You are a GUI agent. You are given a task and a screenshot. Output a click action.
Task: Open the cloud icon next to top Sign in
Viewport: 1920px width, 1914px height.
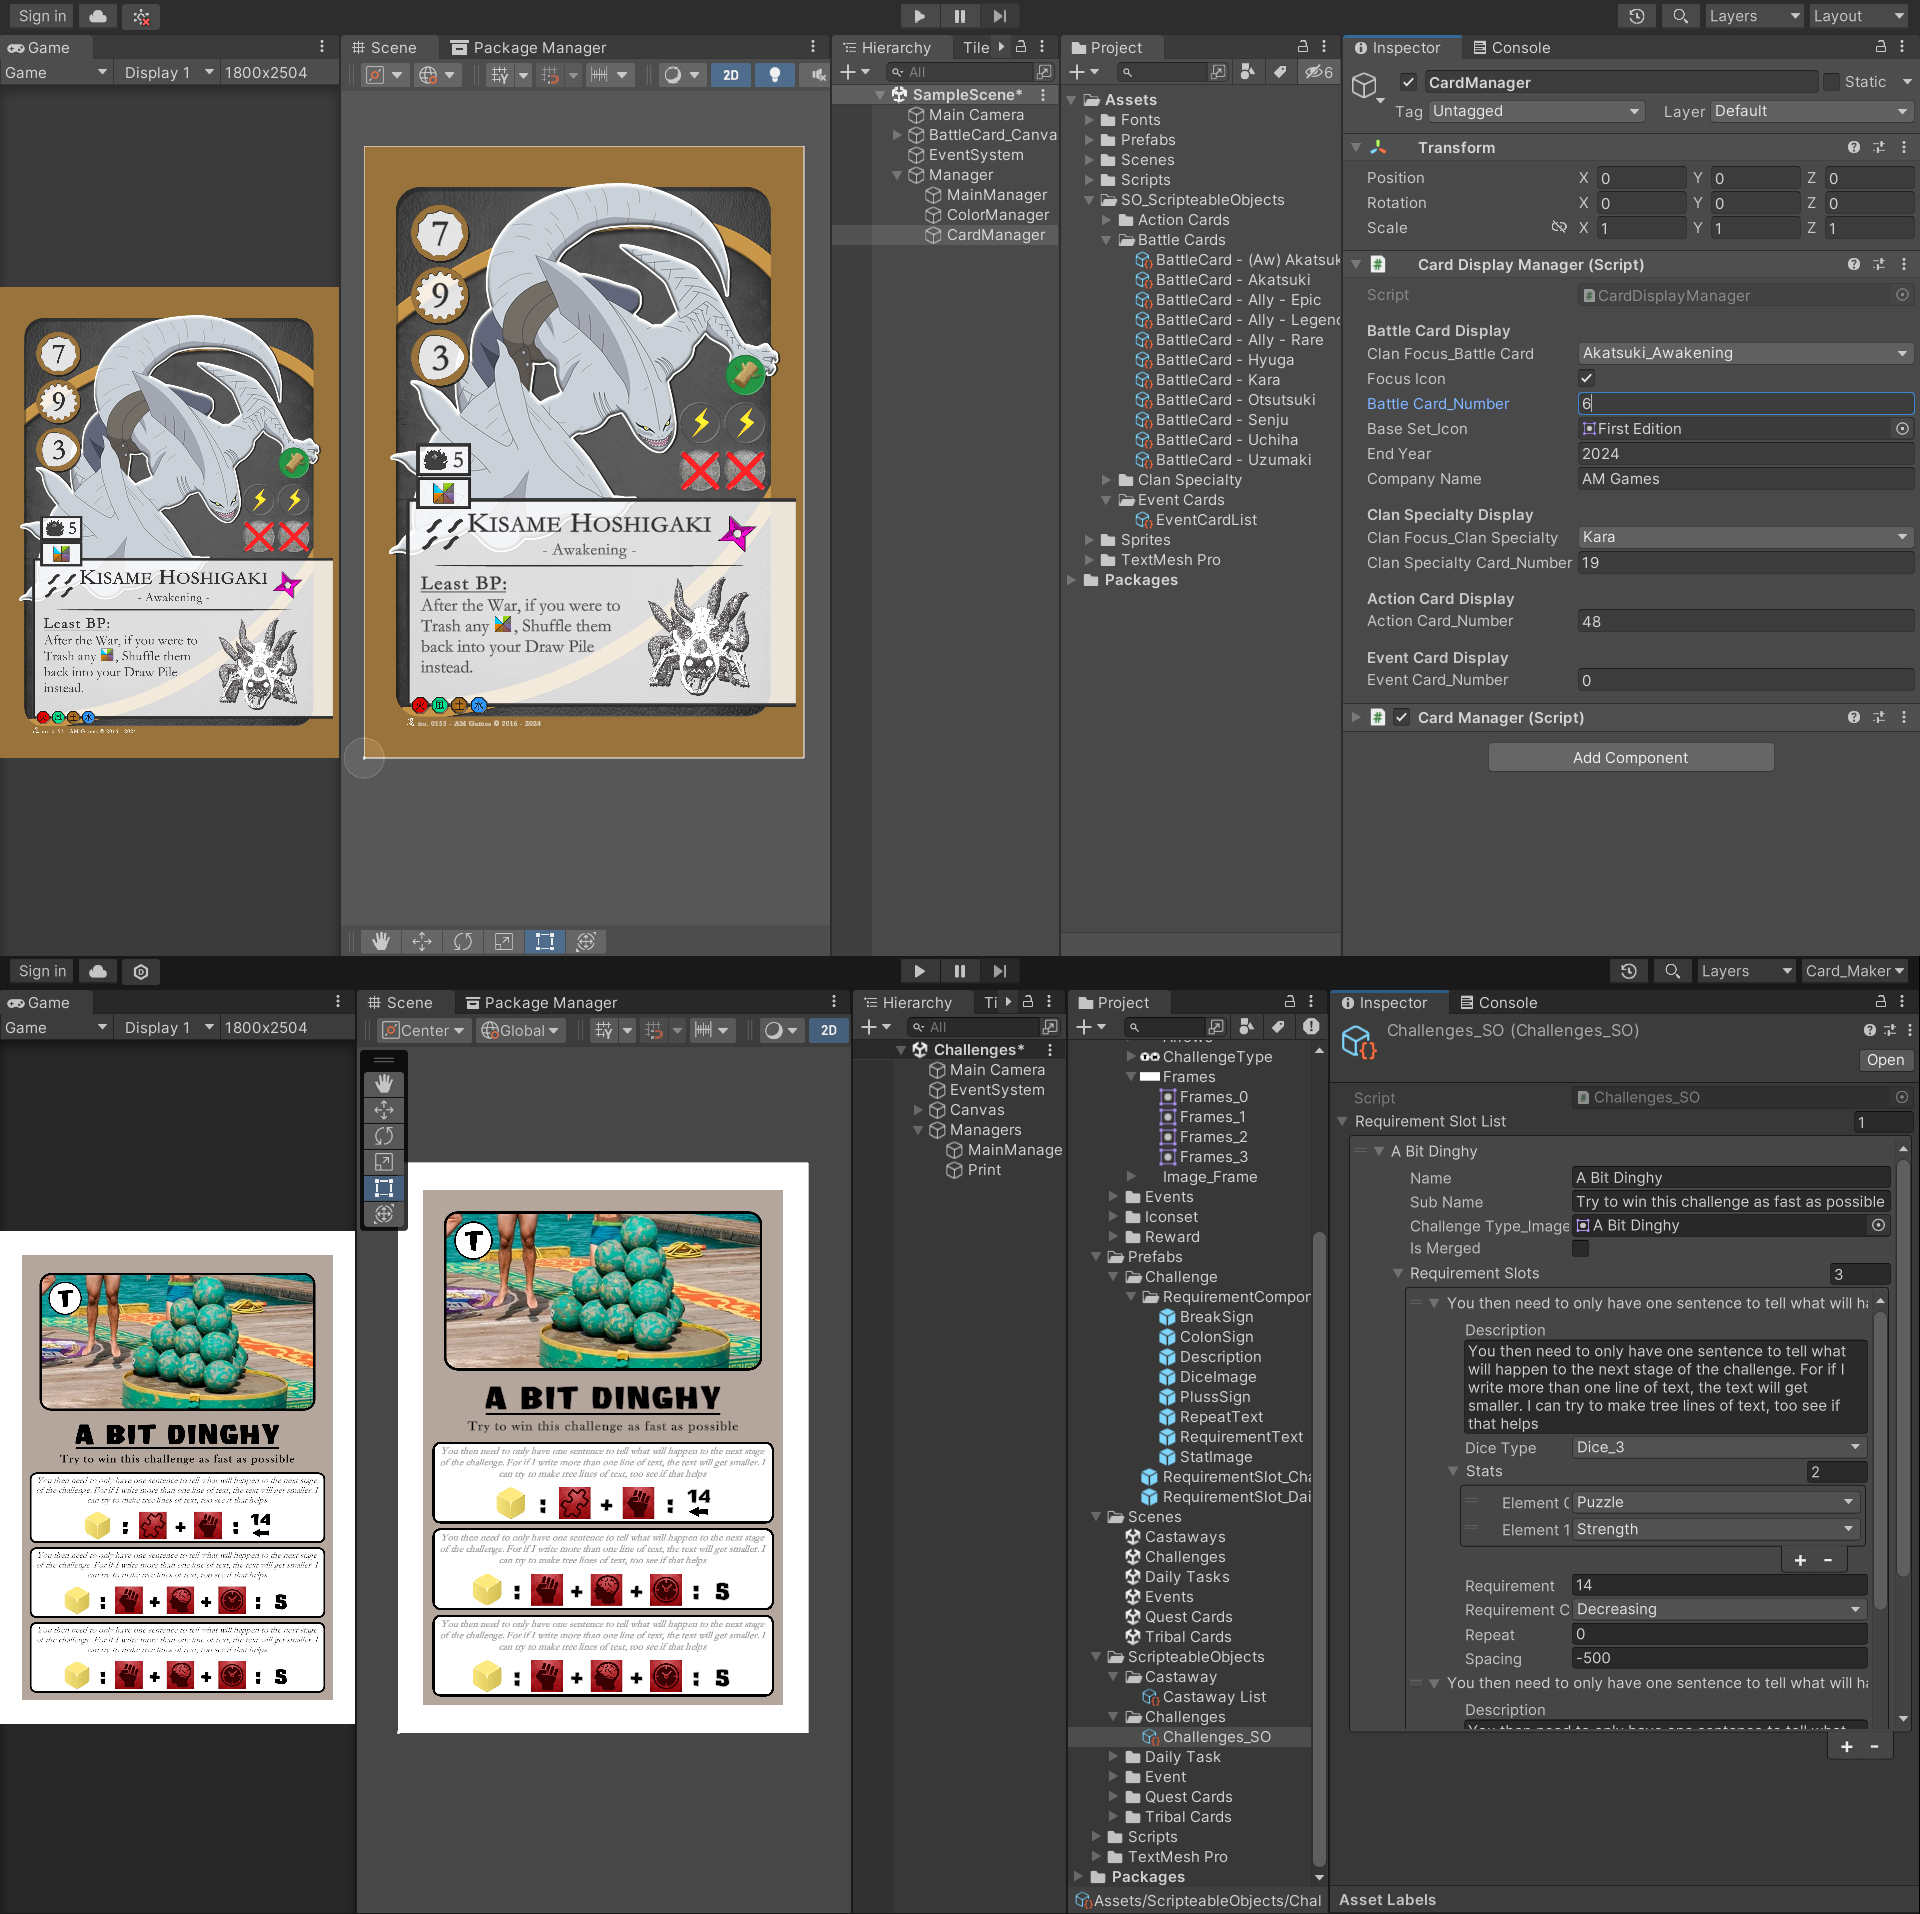(x=97, y=16)
